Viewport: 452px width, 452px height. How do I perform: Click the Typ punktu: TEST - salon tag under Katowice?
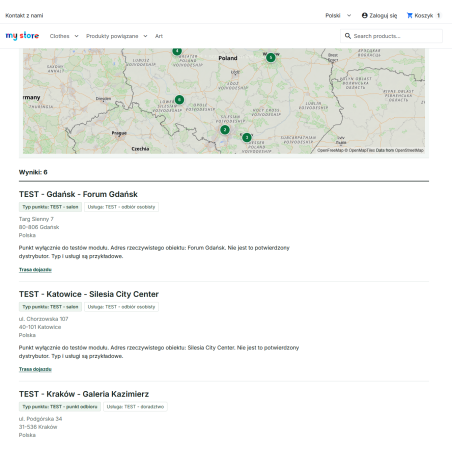(x=50, y=307)
